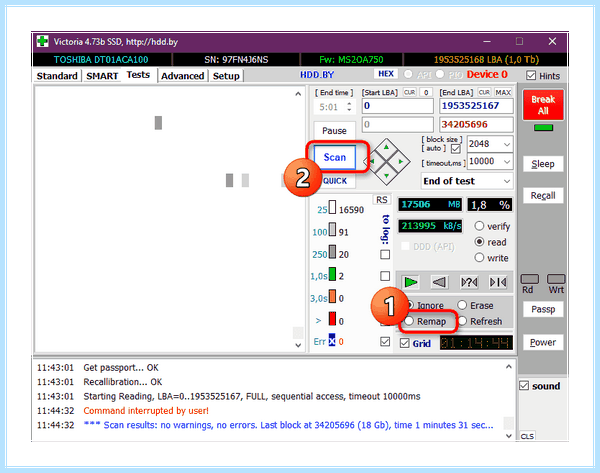The width and height of the screenshot is (600, 473).
Task: Click the right arrow in navigator diamond
Action: pyautogui.click(x=401, y=161)
